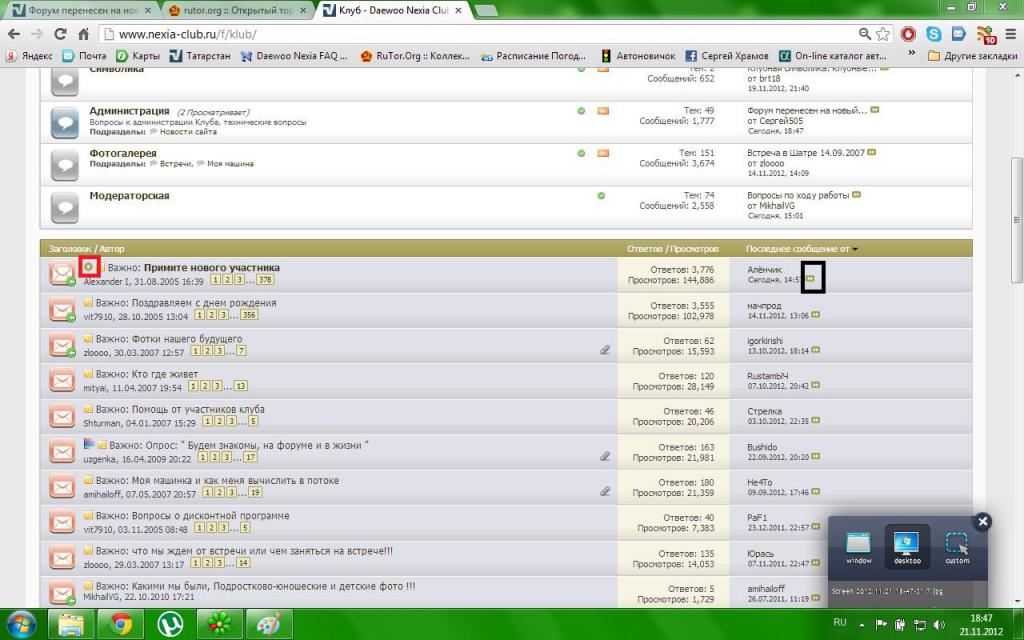Image resolution: width=1024 pixels, height=640 pixels.
Task: Select "desktop" capture mode
Action: 907,548
